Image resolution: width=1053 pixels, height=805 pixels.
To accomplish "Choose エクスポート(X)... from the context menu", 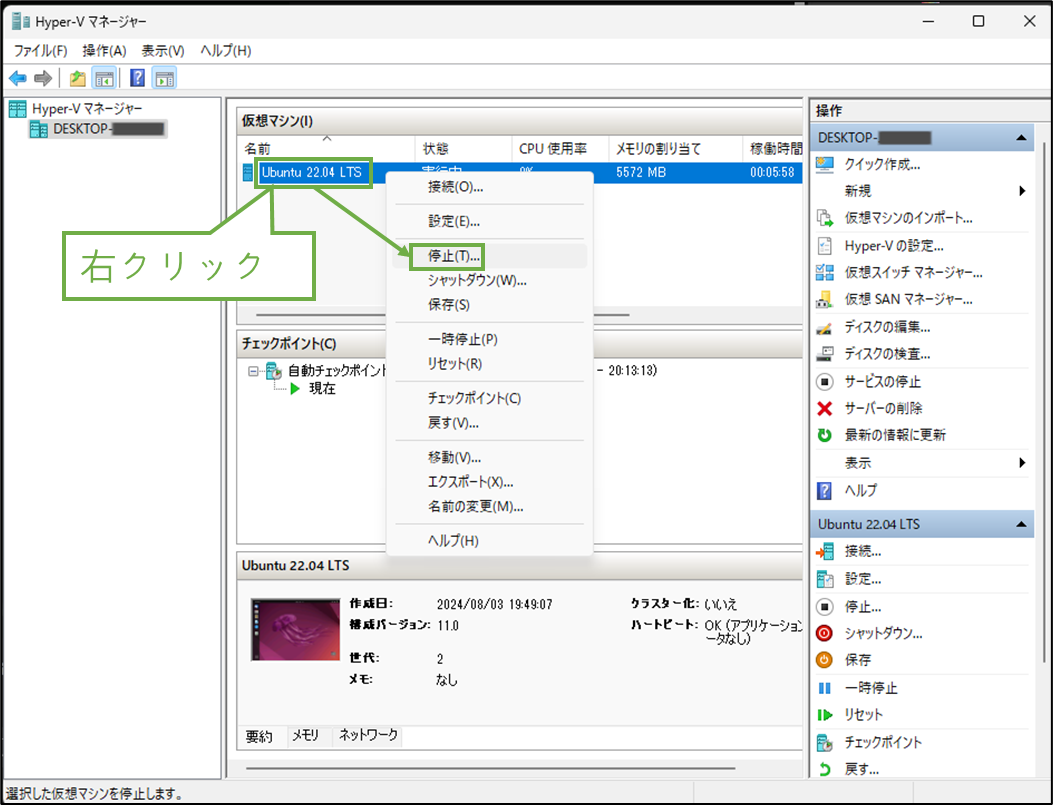I will click(490, 482).
